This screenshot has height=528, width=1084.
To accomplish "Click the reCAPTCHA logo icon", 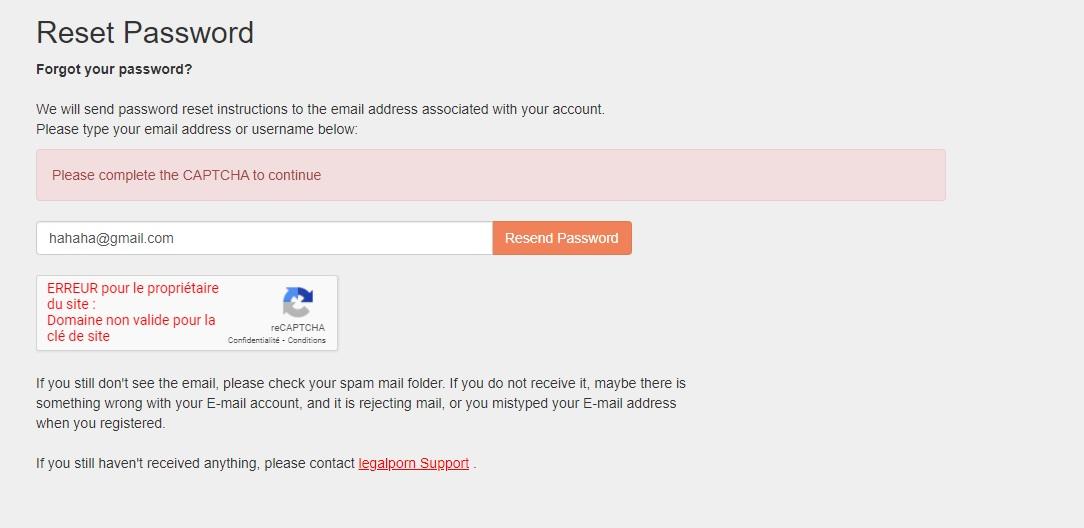I will click(297, 302).
